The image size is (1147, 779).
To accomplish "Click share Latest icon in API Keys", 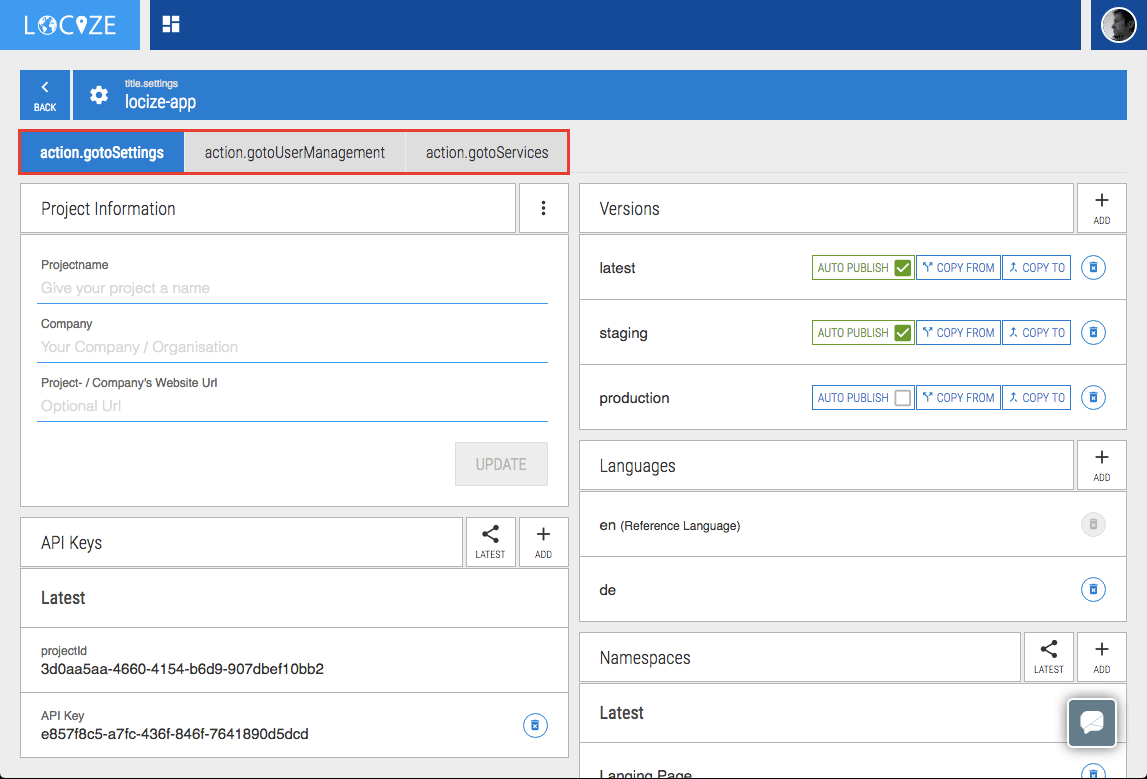I will (490, 542).
